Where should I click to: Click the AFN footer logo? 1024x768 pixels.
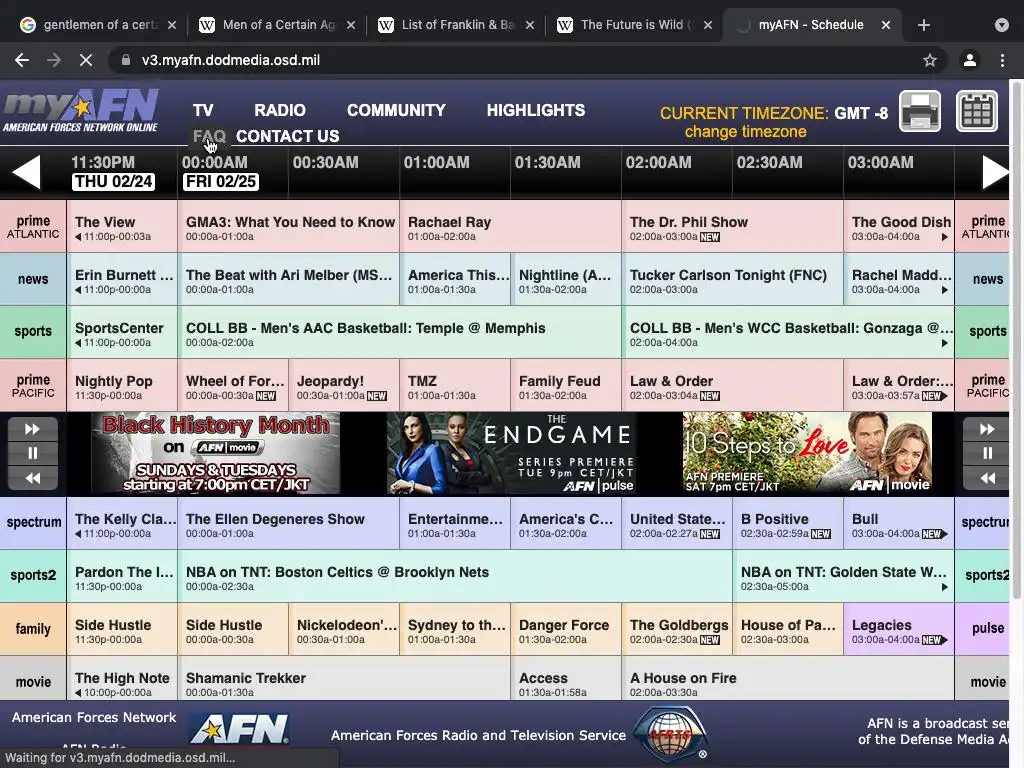(240, 728)
